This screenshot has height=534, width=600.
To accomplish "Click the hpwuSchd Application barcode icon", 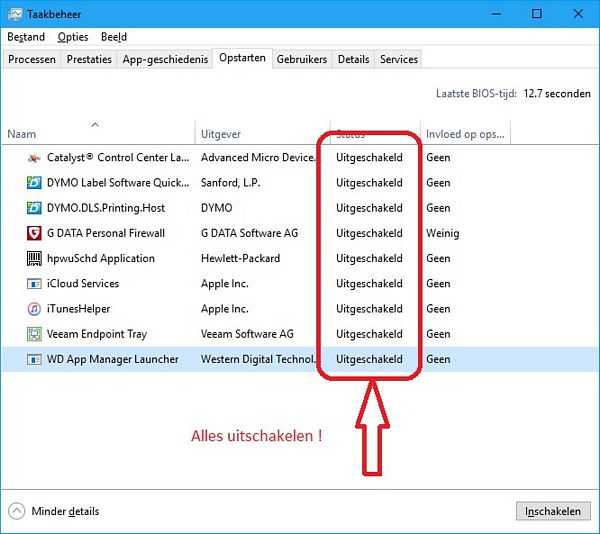I will point(34,259).
